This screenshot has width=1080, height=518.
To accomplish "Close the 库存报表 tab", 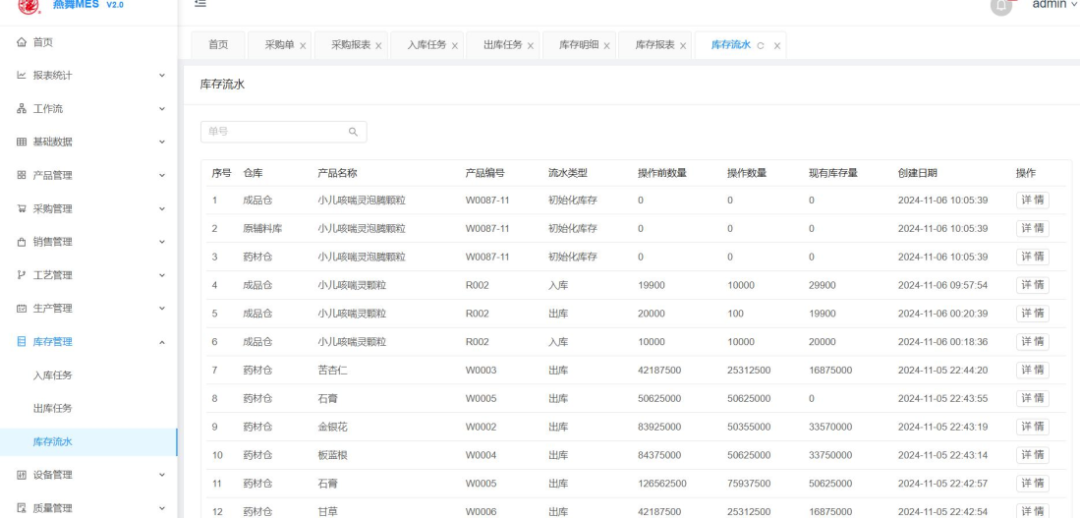I will coord(683,46).
